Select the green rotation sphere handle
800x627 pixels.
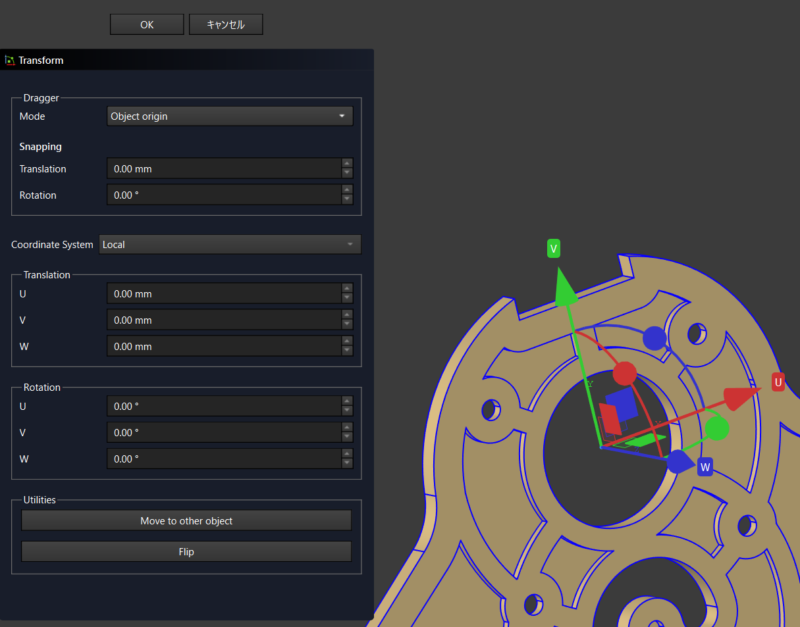(x=717, y=429)
